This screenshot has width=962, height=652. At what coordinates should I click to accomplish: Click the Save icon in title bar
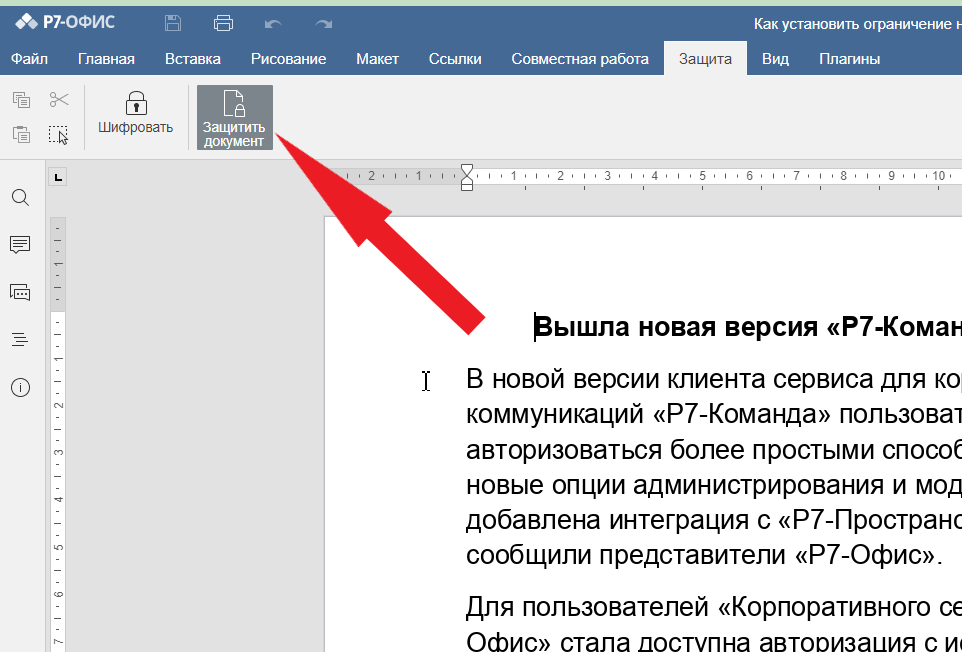tap(173, 23)
